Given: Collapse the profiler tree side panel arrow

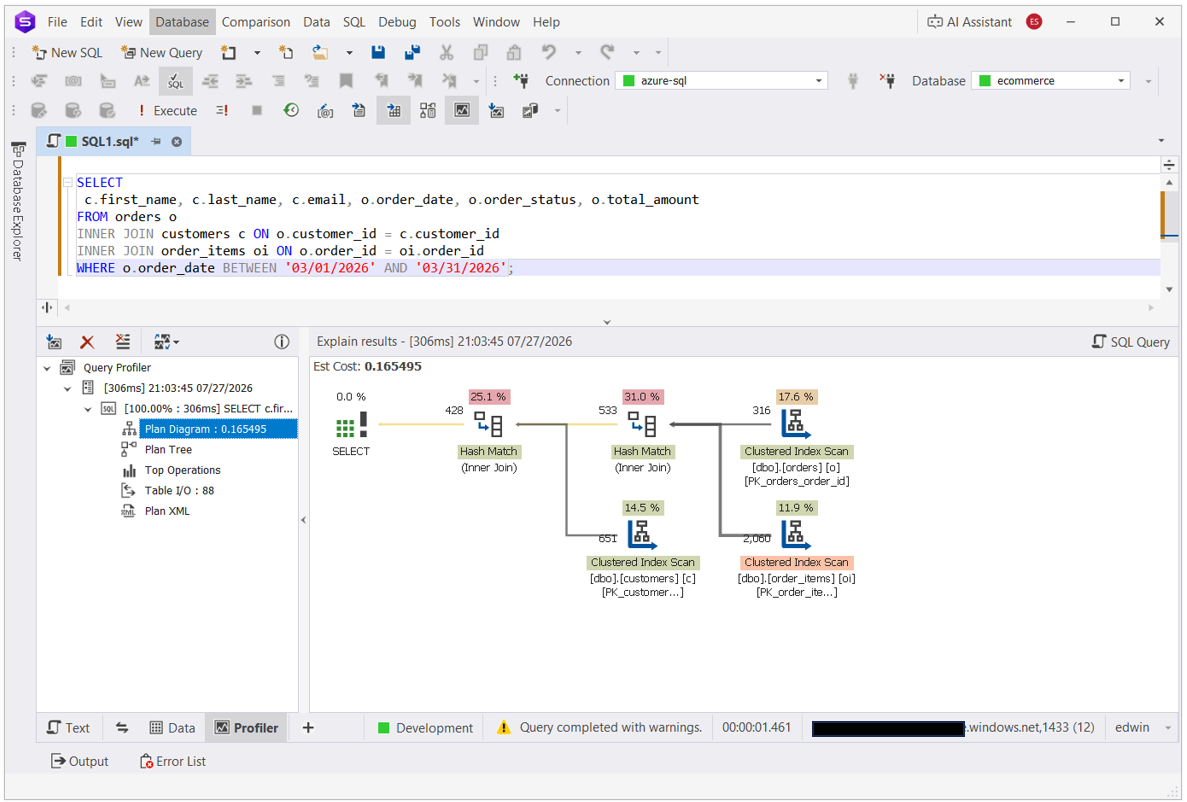Looking at the screenshot, I should click(304, 520).
